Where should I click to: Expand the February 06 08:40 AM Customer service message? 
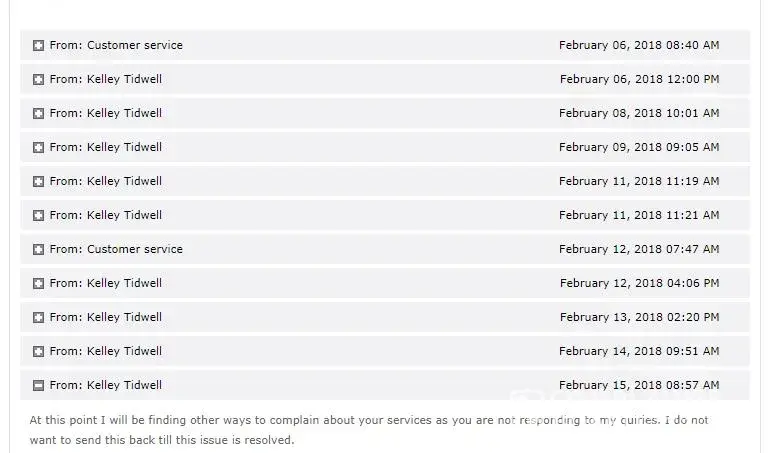[x=39, y=46]
